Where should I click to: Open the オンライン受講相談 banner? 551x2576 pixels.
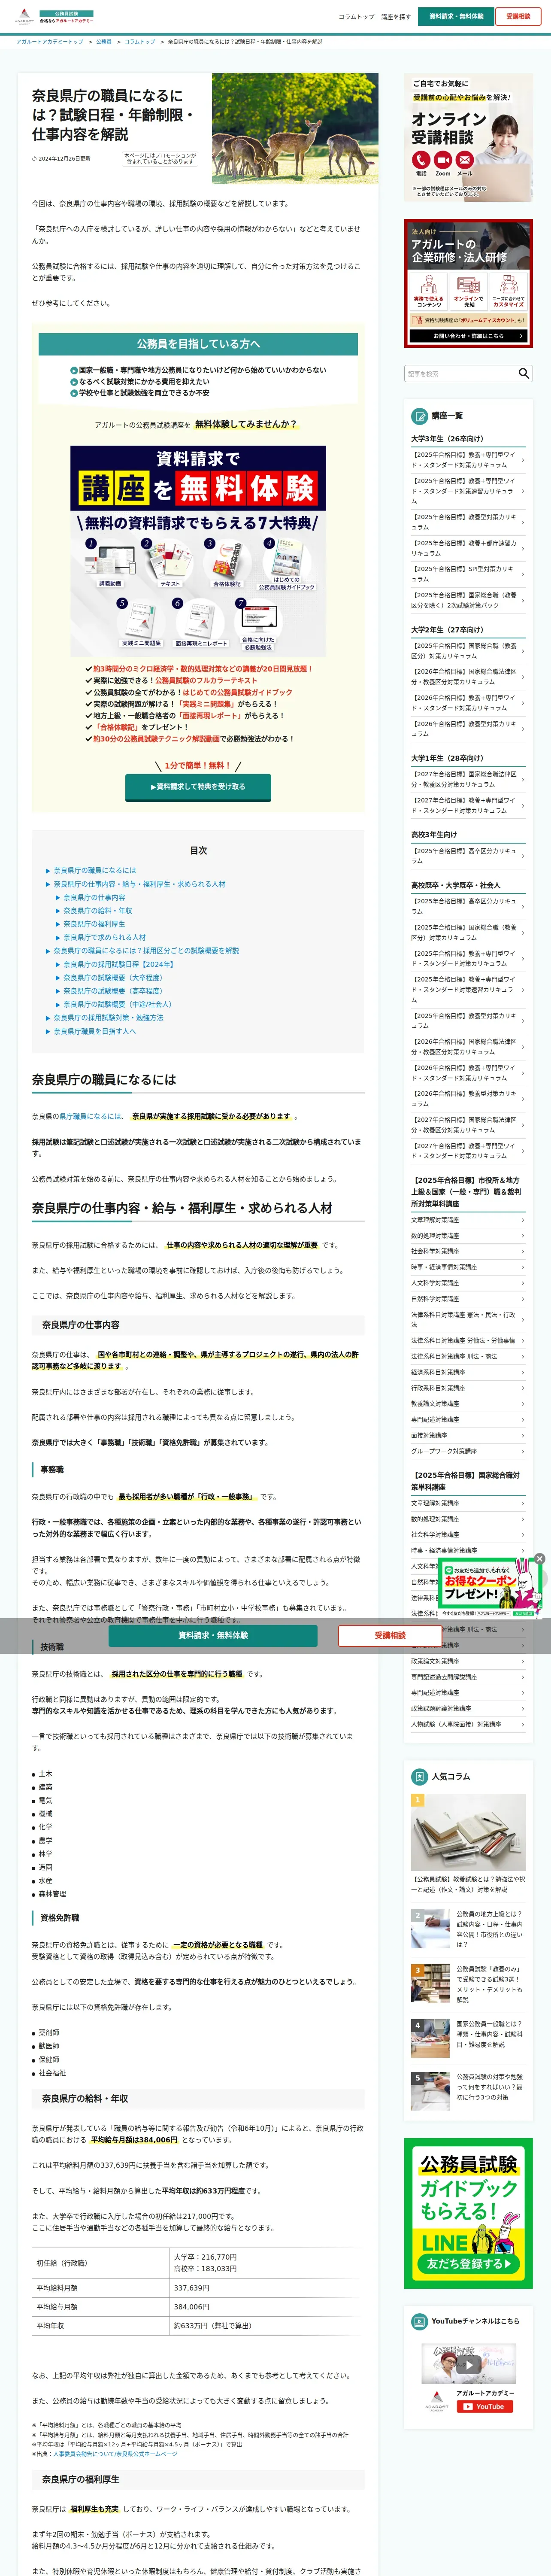point(468,137)
